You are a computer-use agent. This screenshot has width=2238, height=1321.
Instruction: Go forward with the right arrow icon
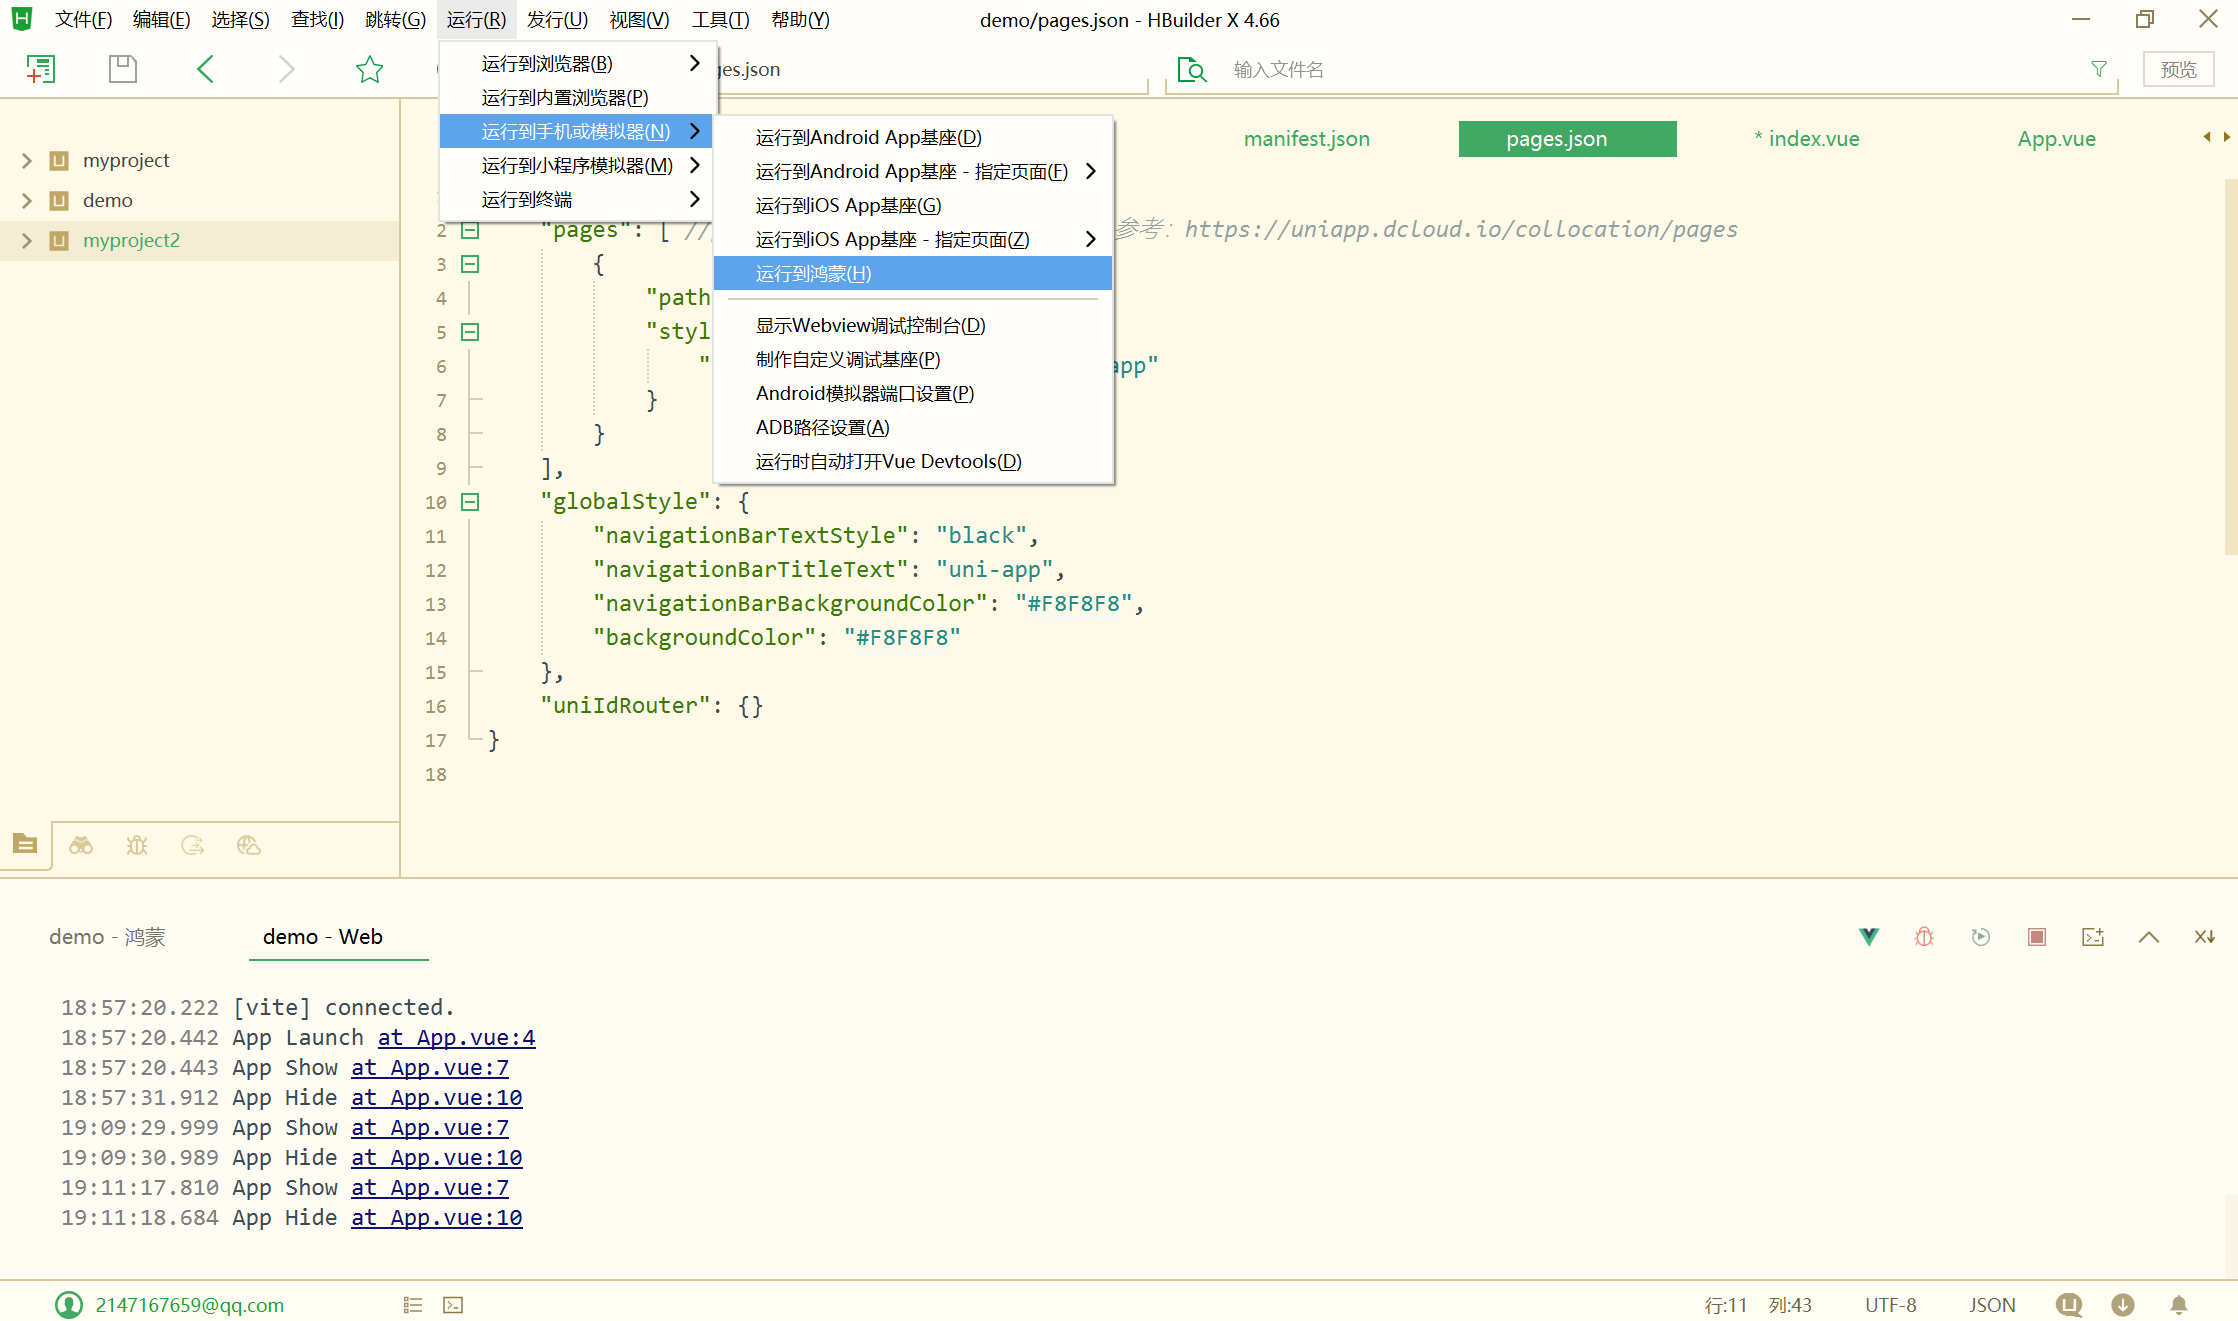coord(287,69)
